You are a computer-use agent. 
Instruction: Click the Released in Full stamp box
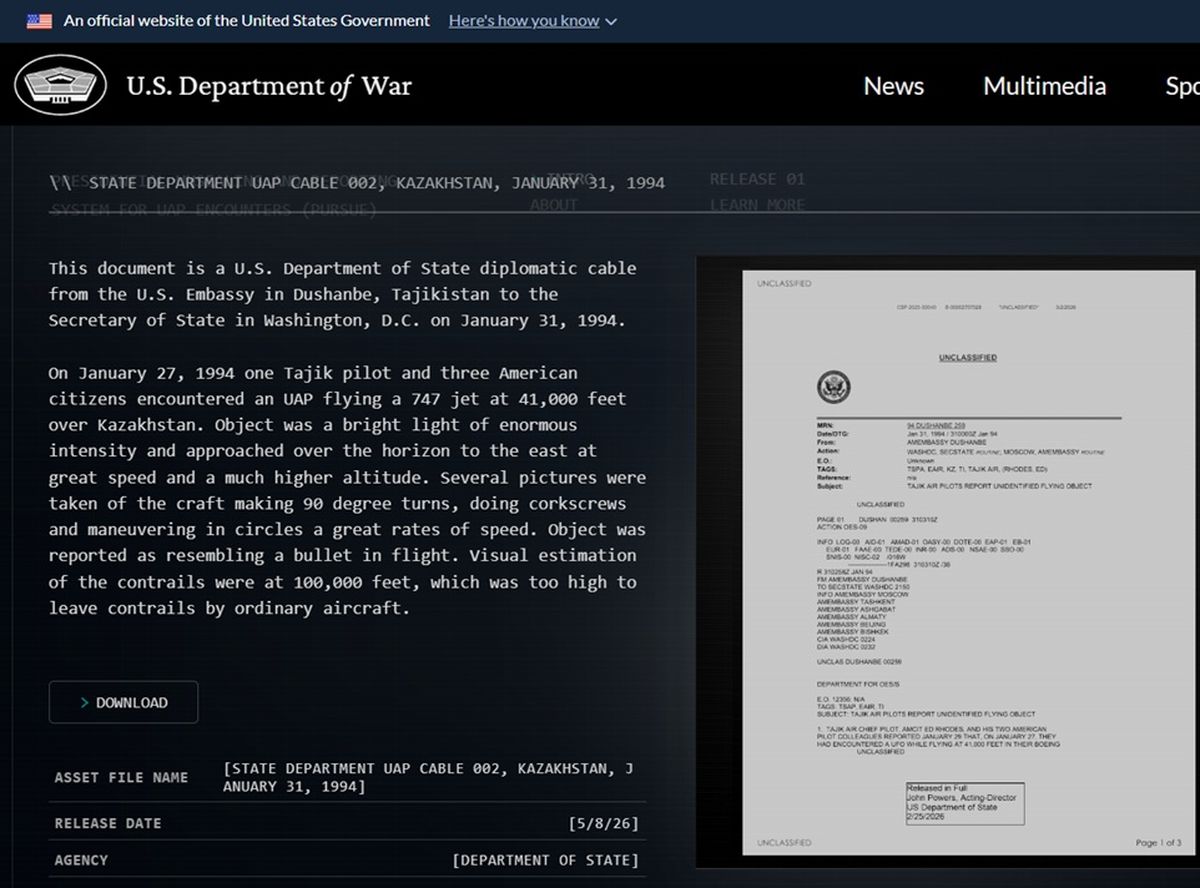[x=964, y=804]
